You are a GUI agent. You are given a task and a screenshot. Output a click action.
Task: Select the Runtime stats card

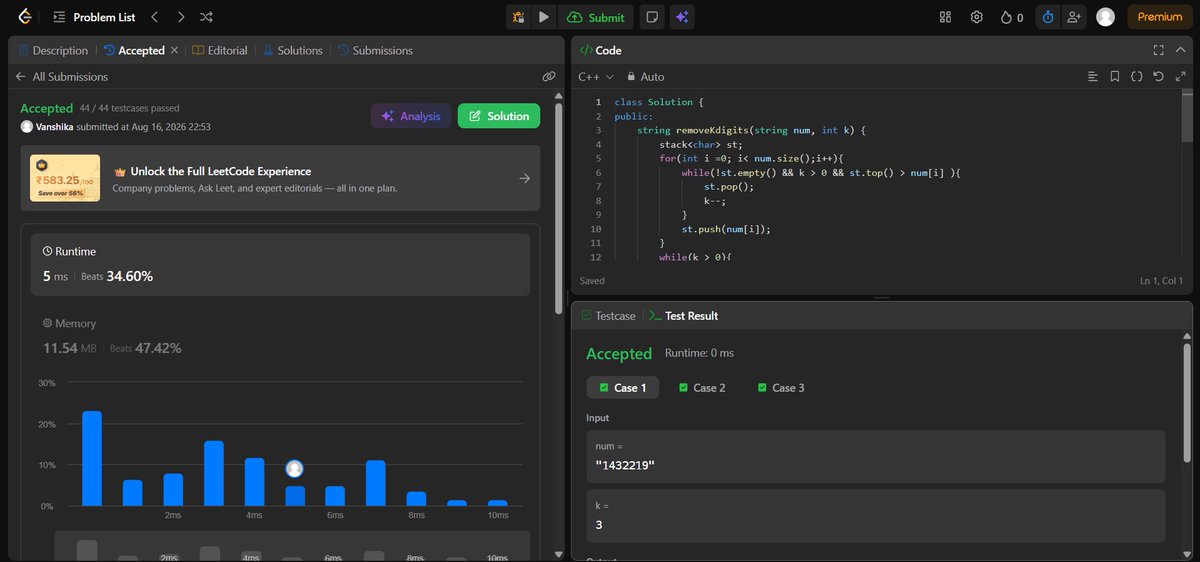tap(280, 264)
